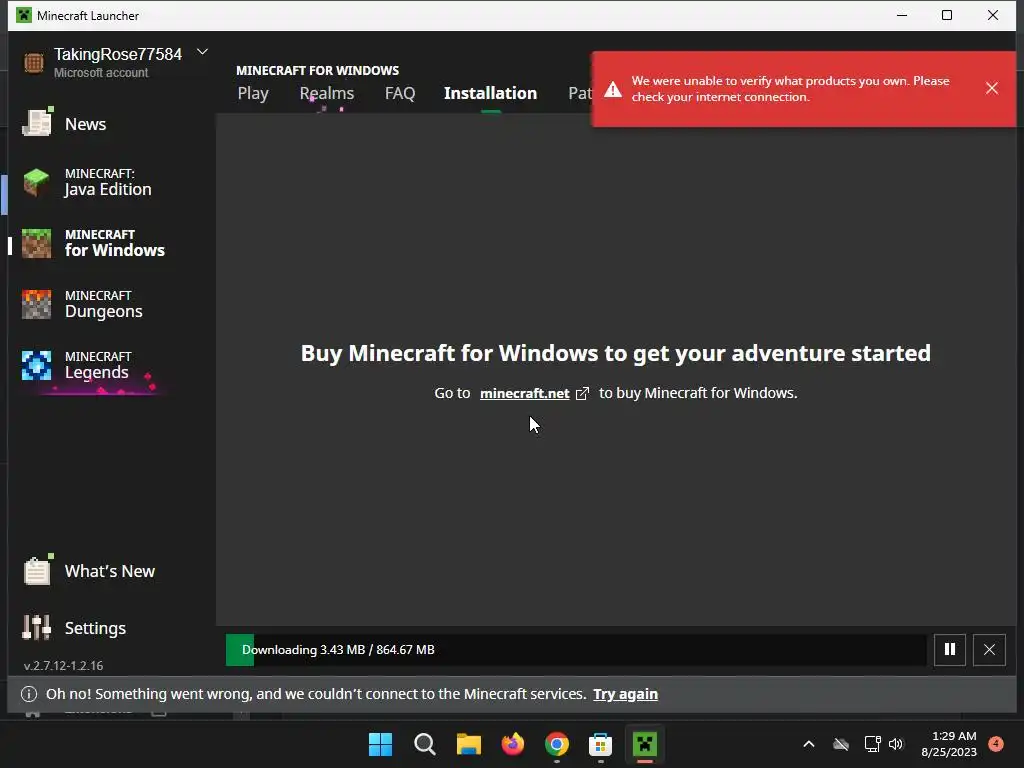1024x768 pixels.
Task: Open File Explorer from the taskbar
Action: [468, 744]
